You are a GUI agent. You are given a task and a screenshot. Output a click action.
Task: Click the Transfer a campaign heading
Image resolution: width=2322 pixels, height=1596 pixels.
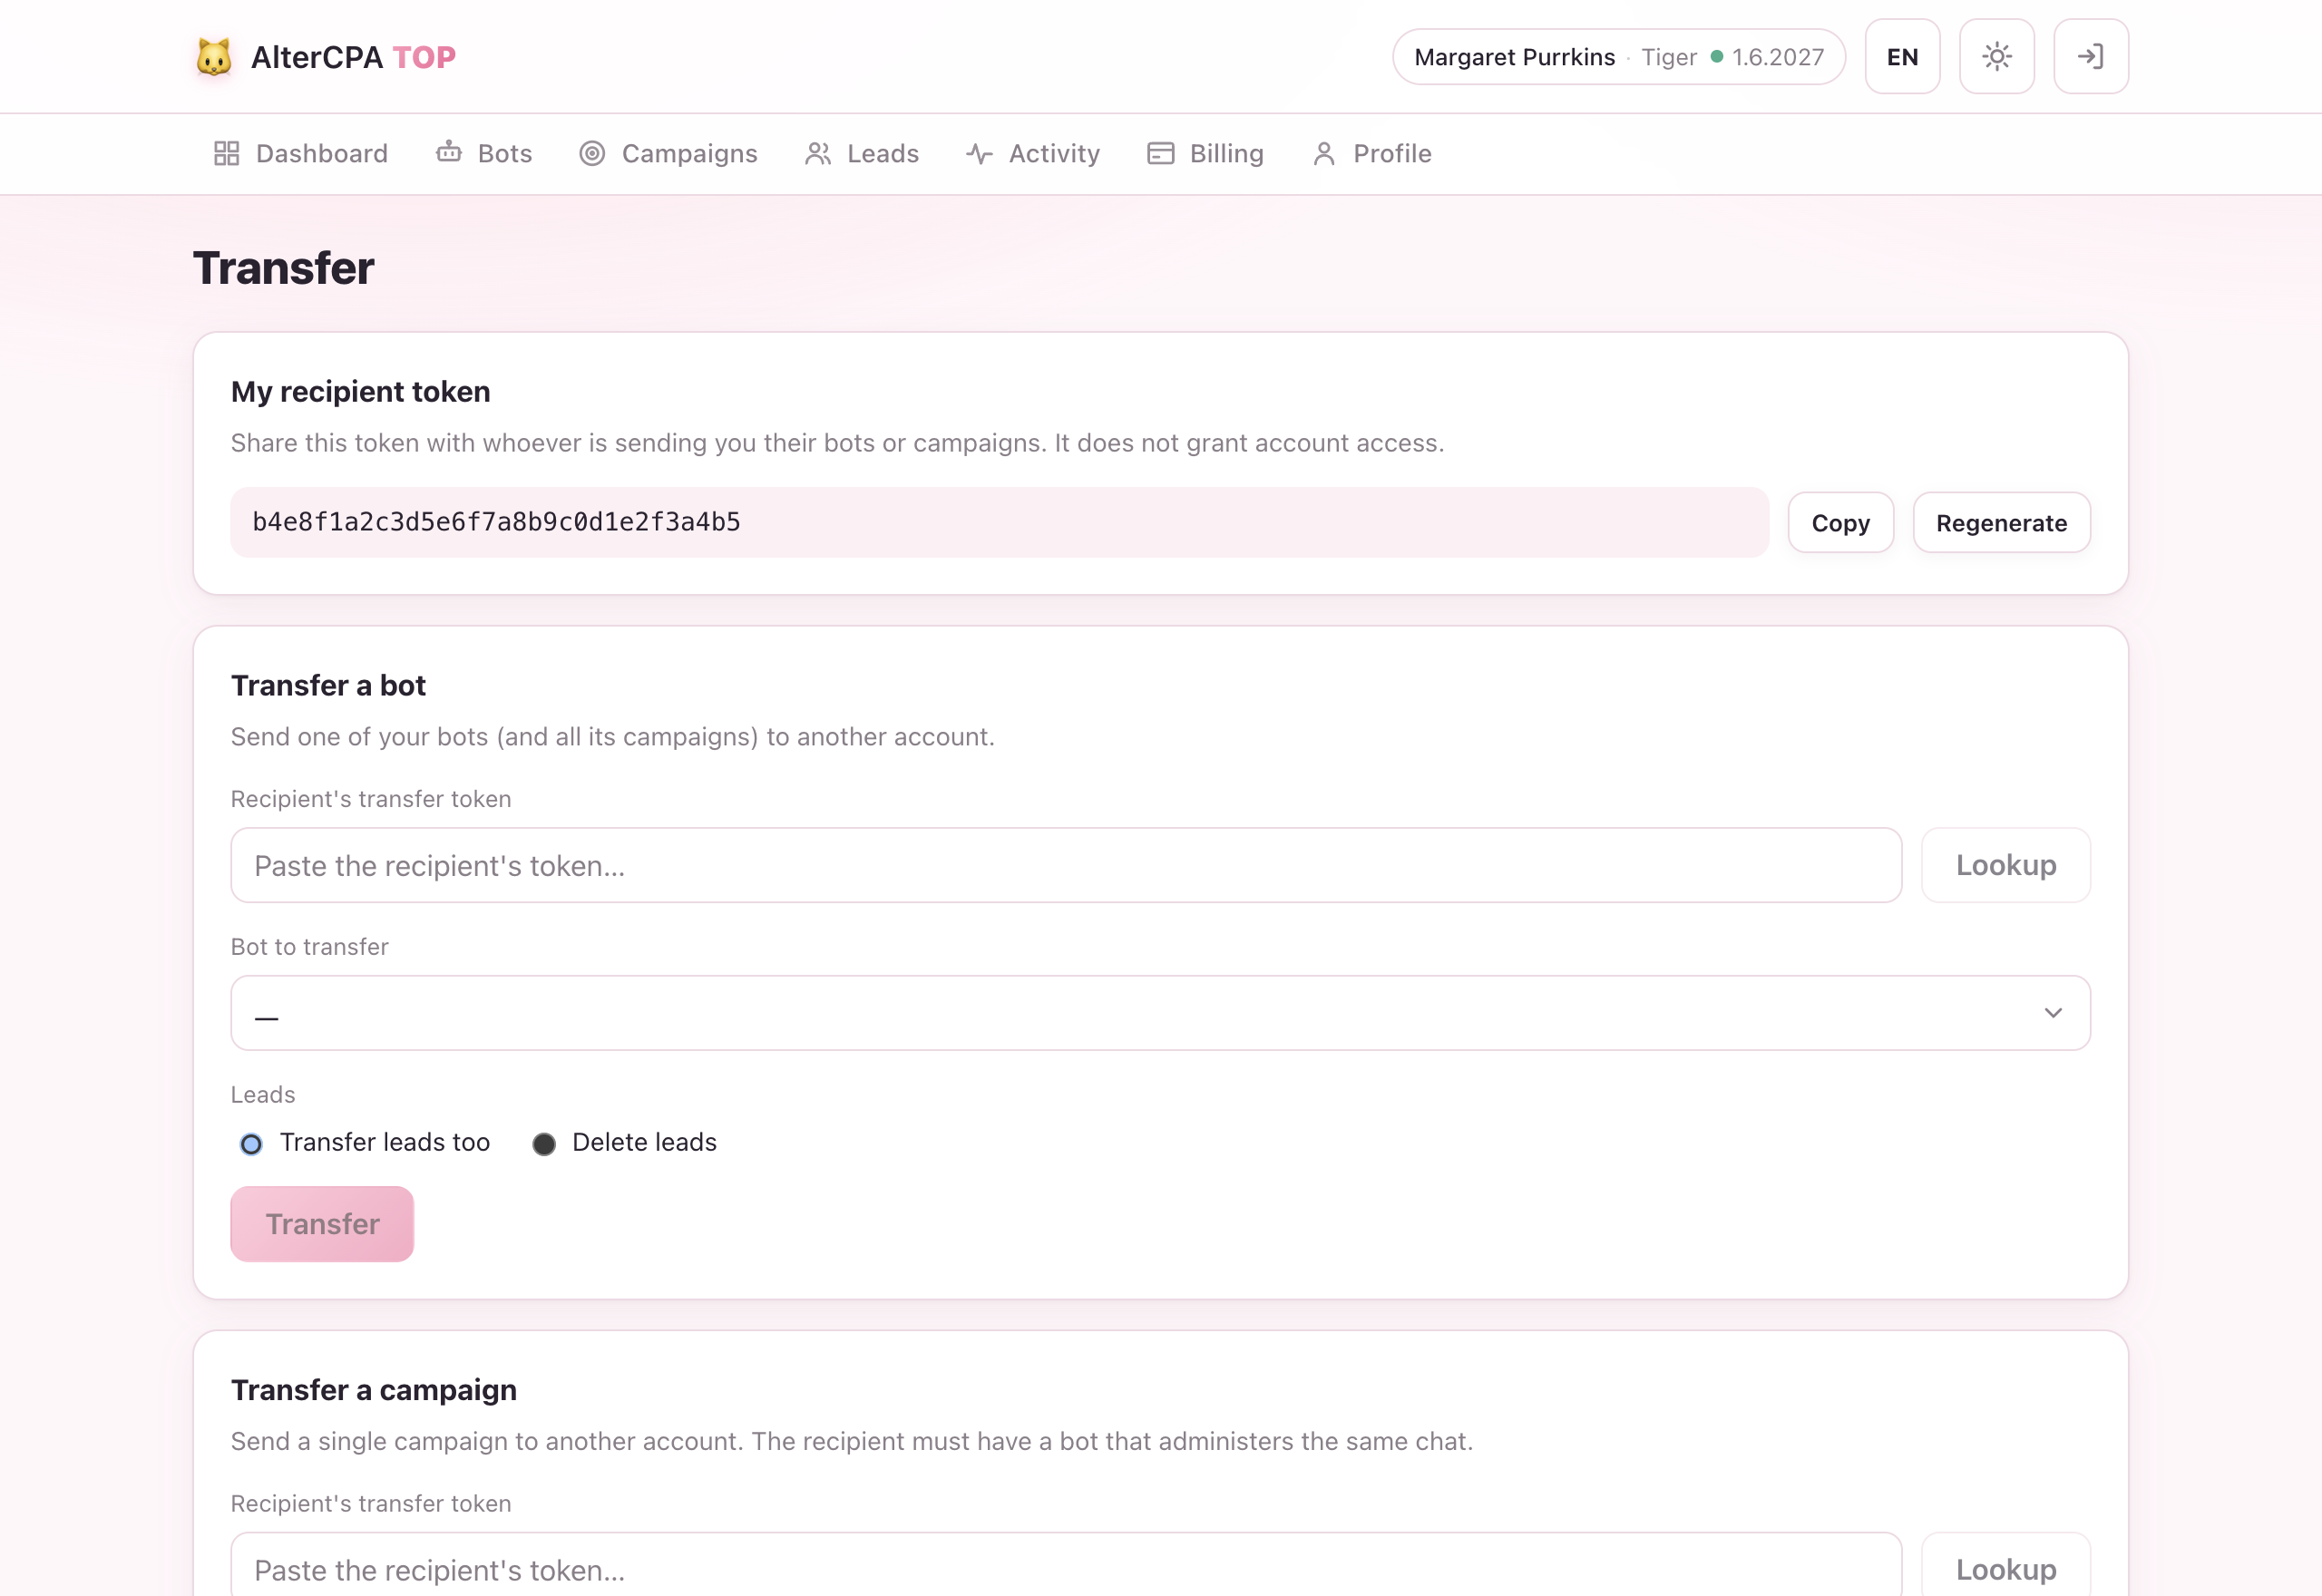tap(374, 1390)
